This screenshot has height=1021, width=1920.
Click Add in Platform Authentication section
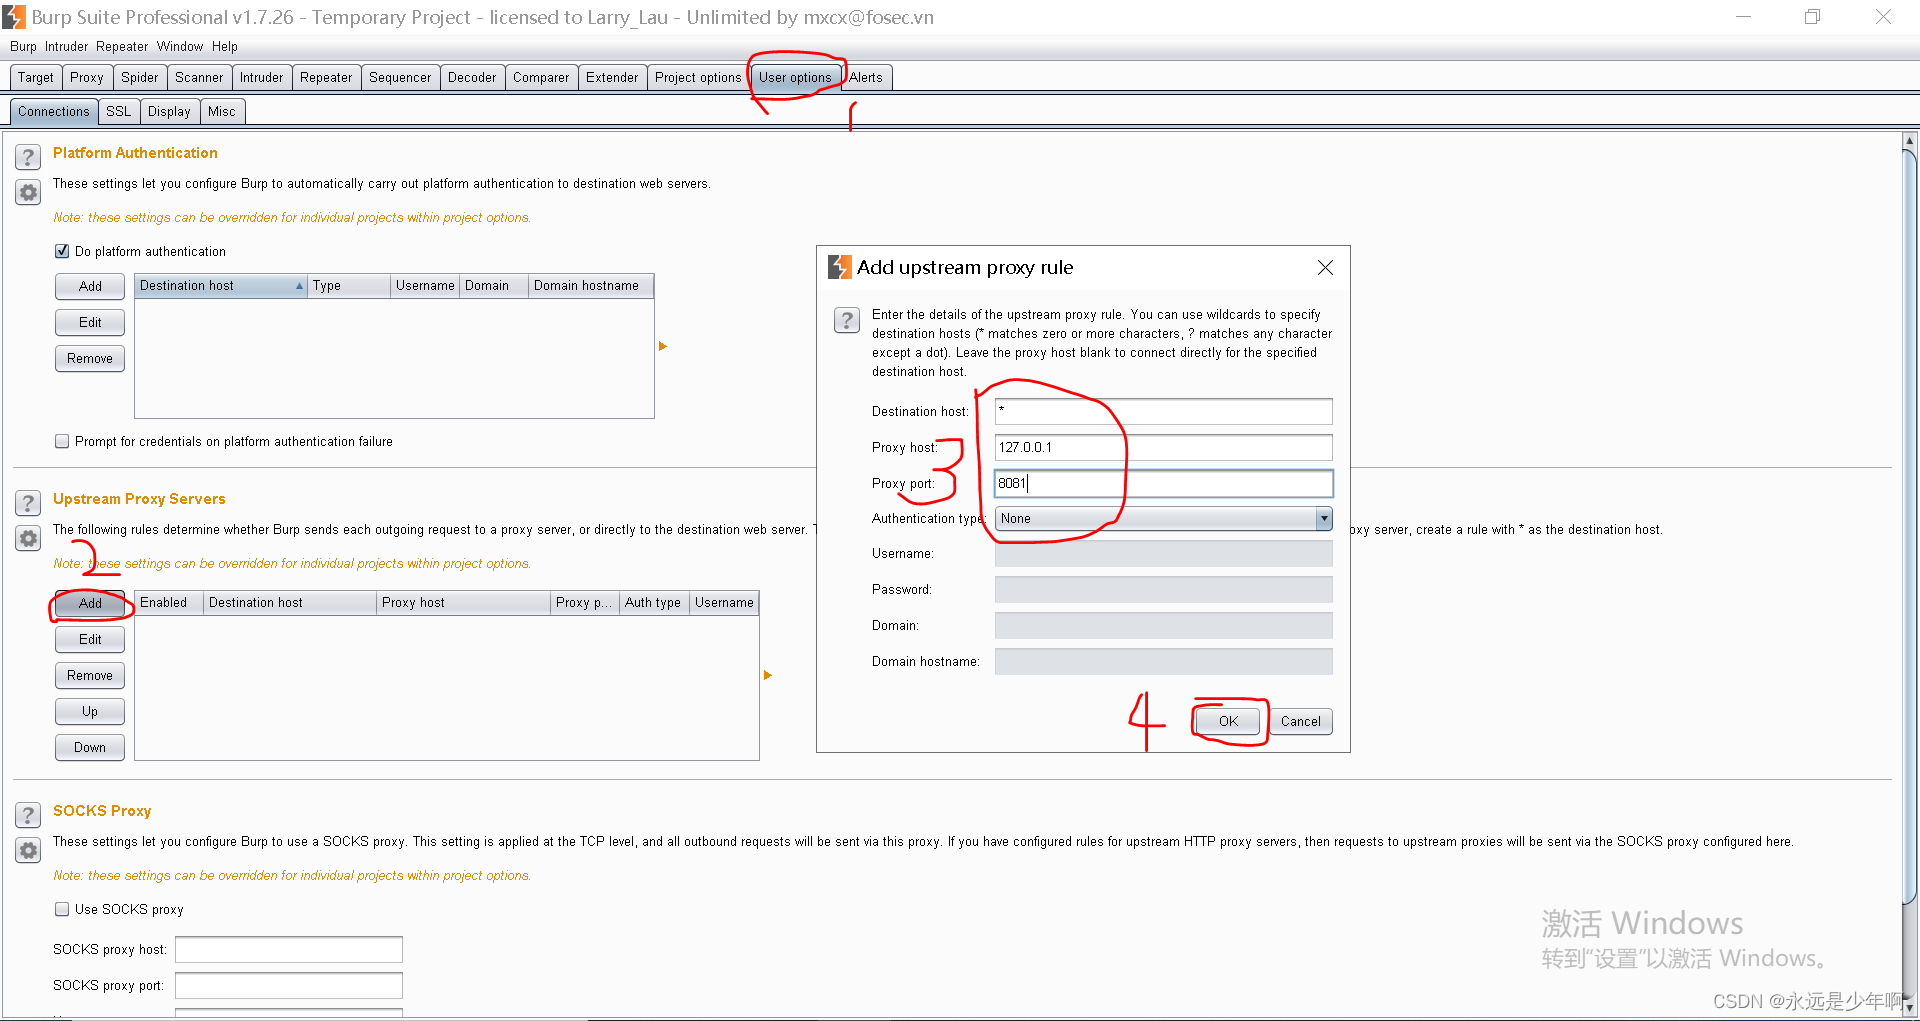[90, 286]
